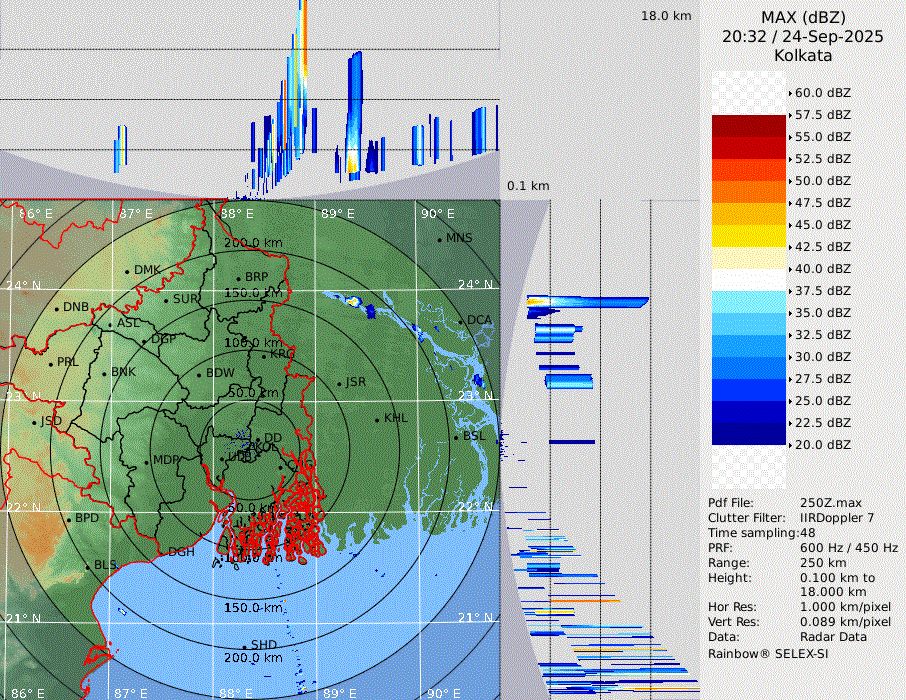Select the JSR station marker on map
Viewport: 906px width, 700px height.
point(339,383)
